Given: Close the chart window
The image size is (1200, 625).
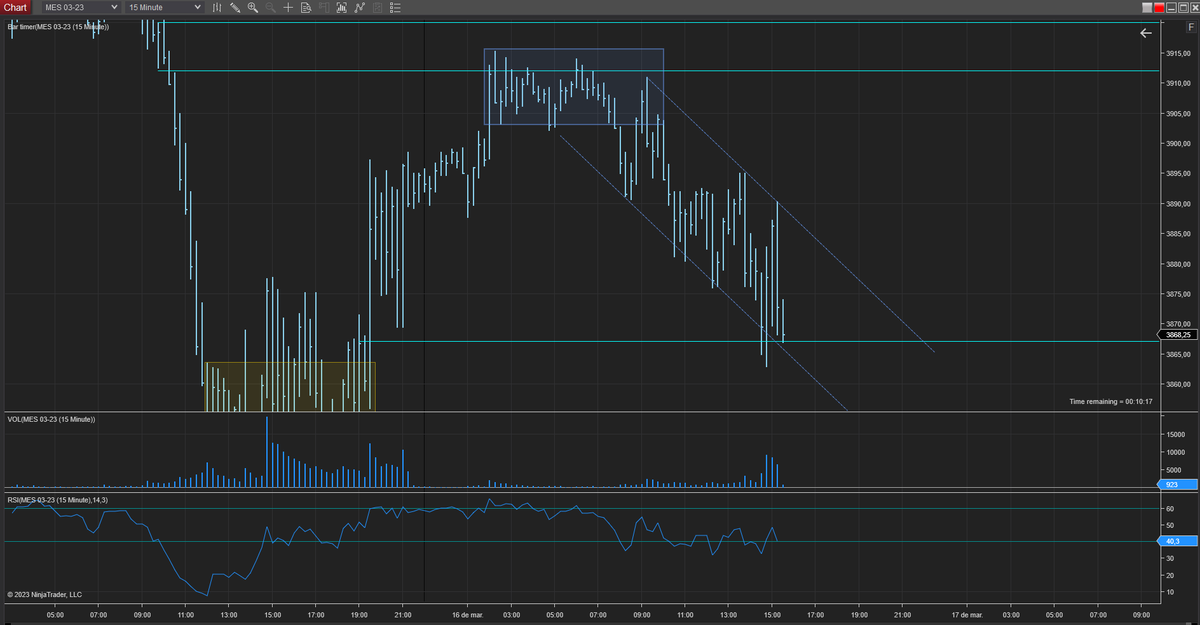Looking at the screenshot, I should [x=1195, y=7].
